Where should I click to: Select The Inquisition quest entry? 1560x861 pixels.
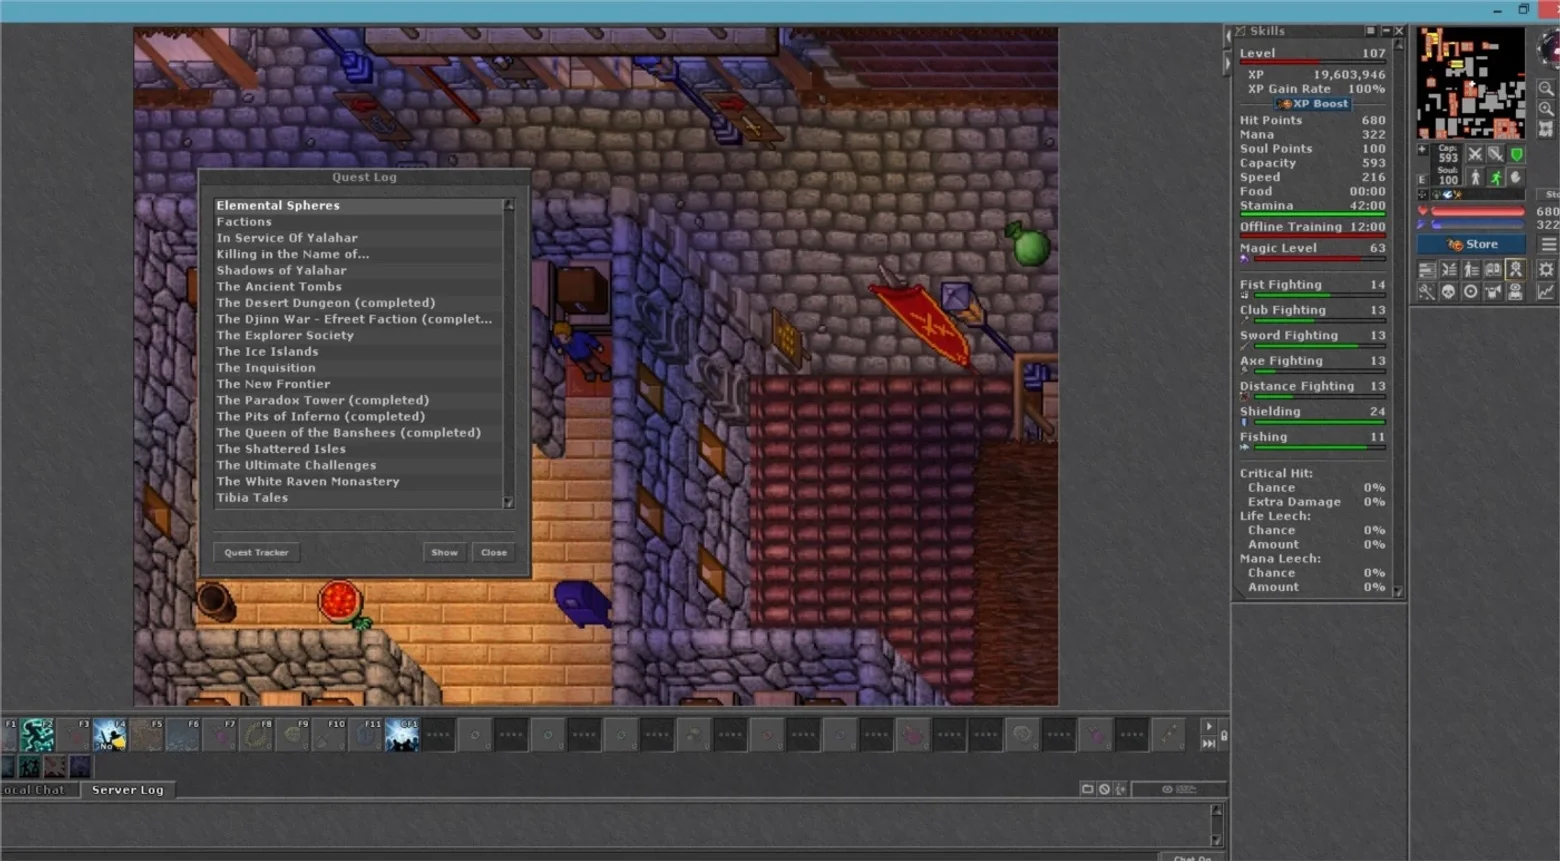pos(358,368)
